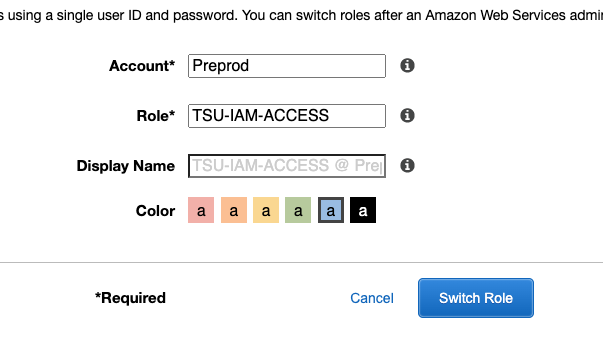The image size is (603, 364).
Task: Click into the Display Name input field
Action: pyautogui.click(x=287, y=166)
